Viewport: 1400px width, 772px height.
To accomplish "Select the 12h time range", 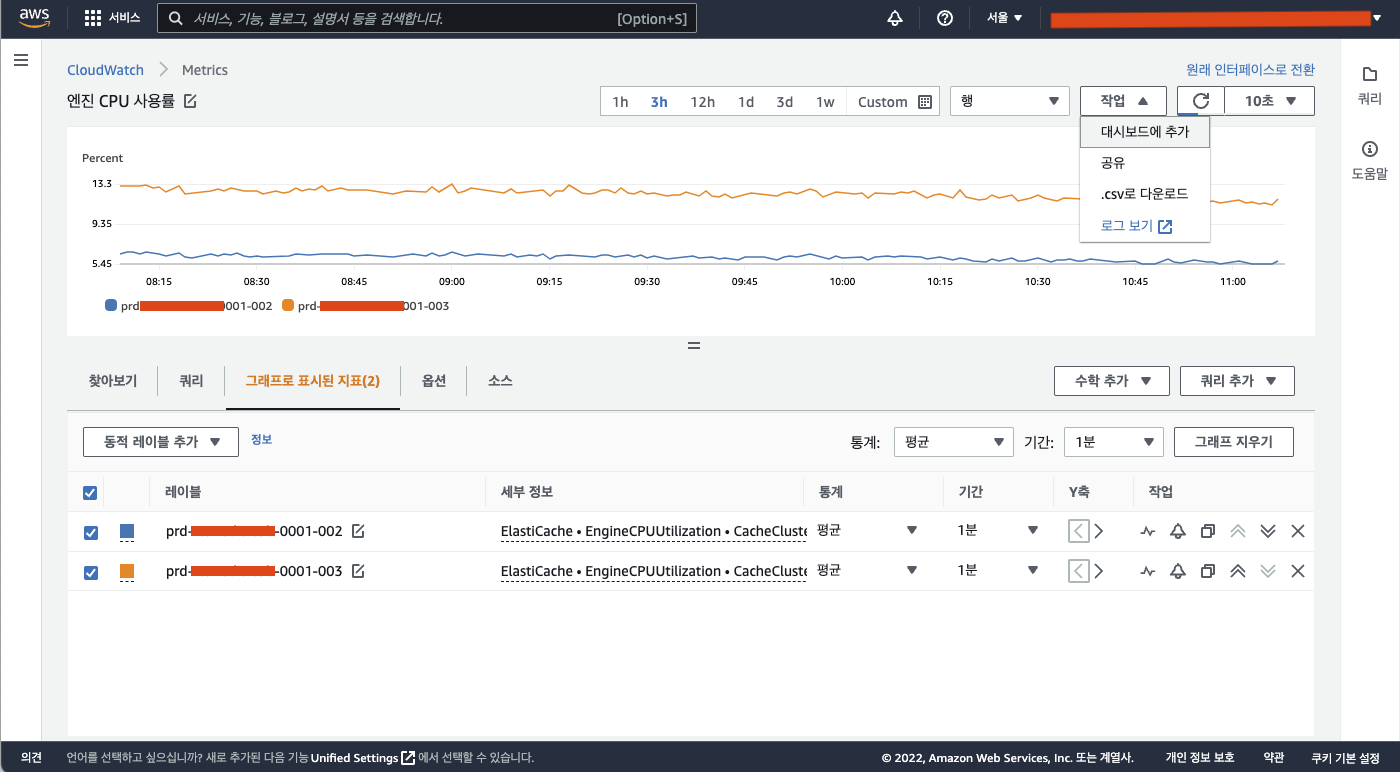I will (702, 102).
